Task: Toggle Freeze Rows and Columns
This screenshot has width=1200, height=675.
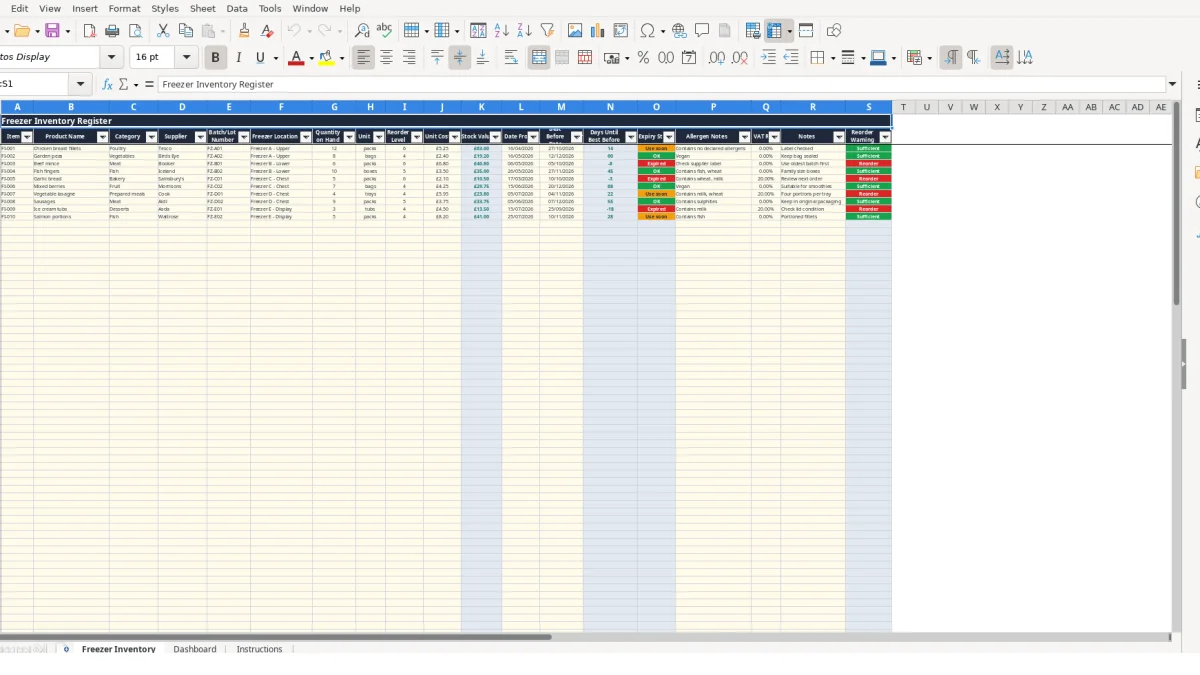Action: pos(775,31)
